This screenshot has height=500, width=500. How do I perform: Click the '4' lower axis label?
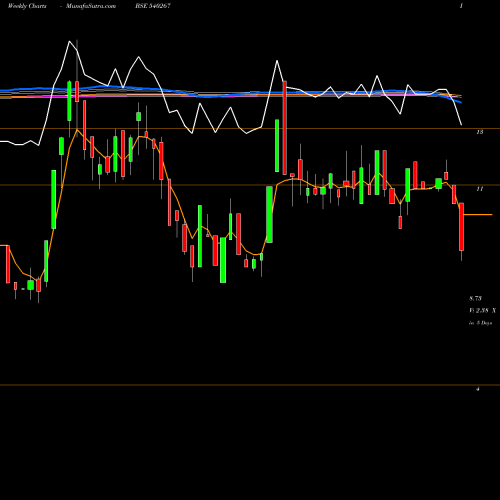pos(478,389)
